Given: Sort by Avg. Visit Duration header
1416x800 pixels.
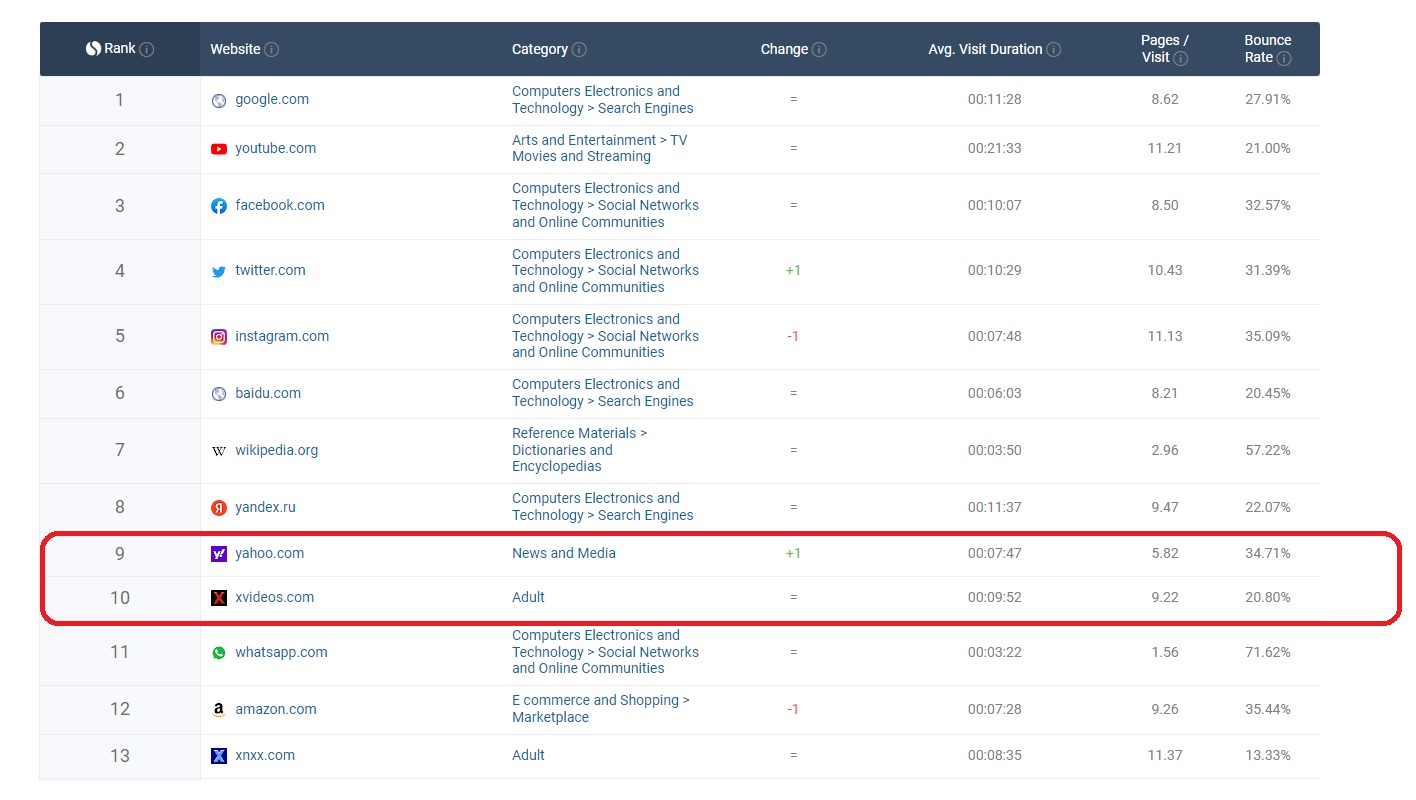Looking at the screenshot, I should [x=985, y=50].
